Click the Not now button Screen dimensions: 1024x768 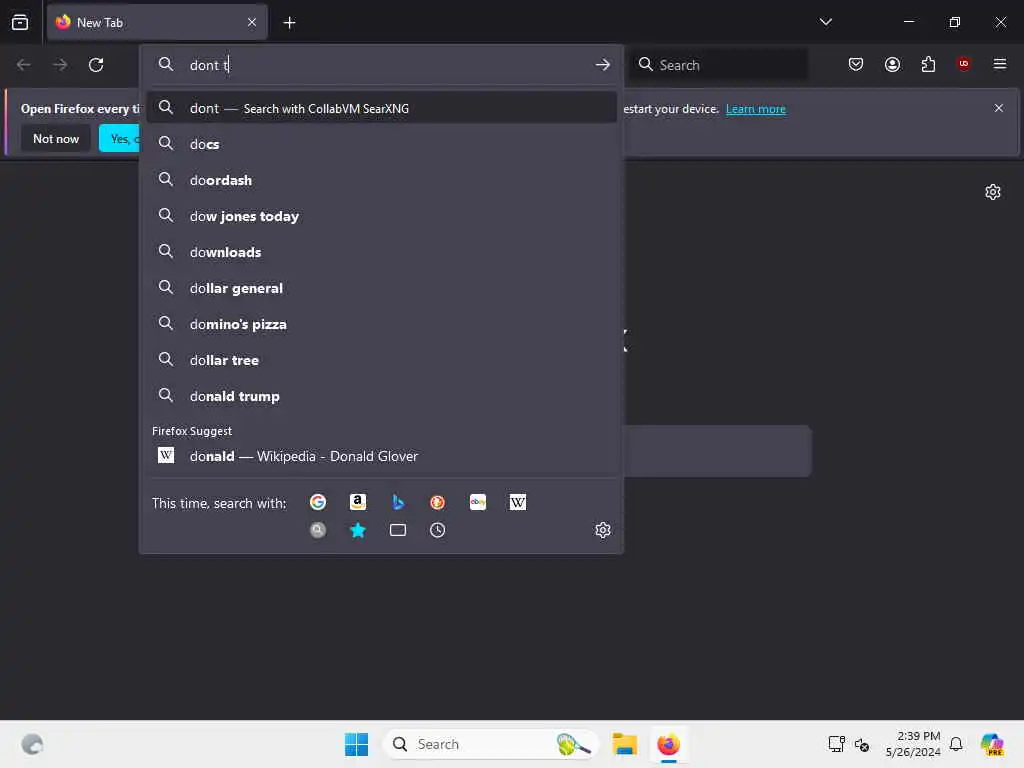point(56,138)
